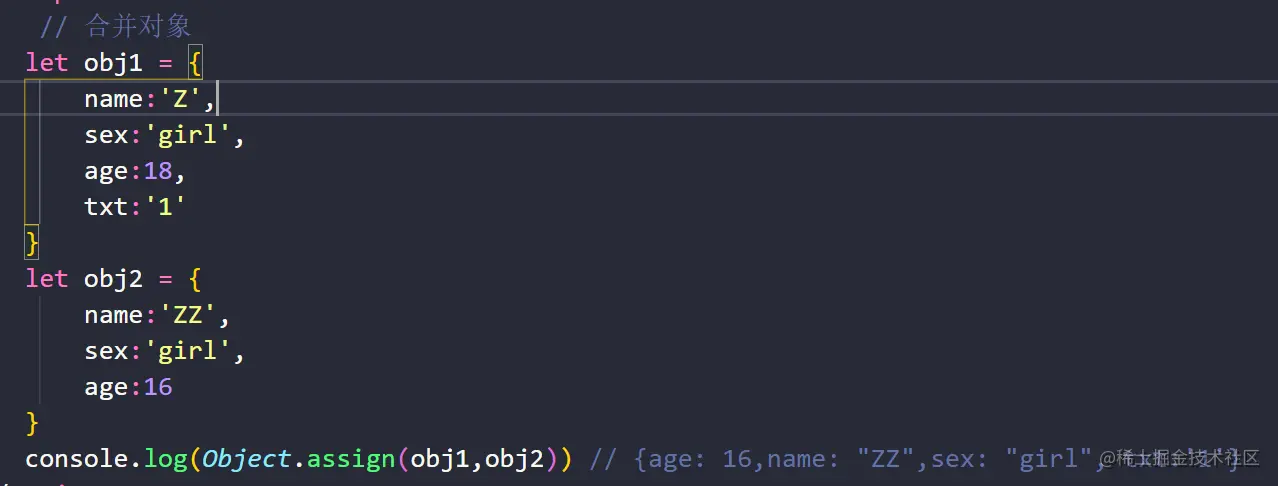Click the opening brace of obj1
Image resolution: width=1278 pixels, height=486 pixels.
(x=195, y=62)
